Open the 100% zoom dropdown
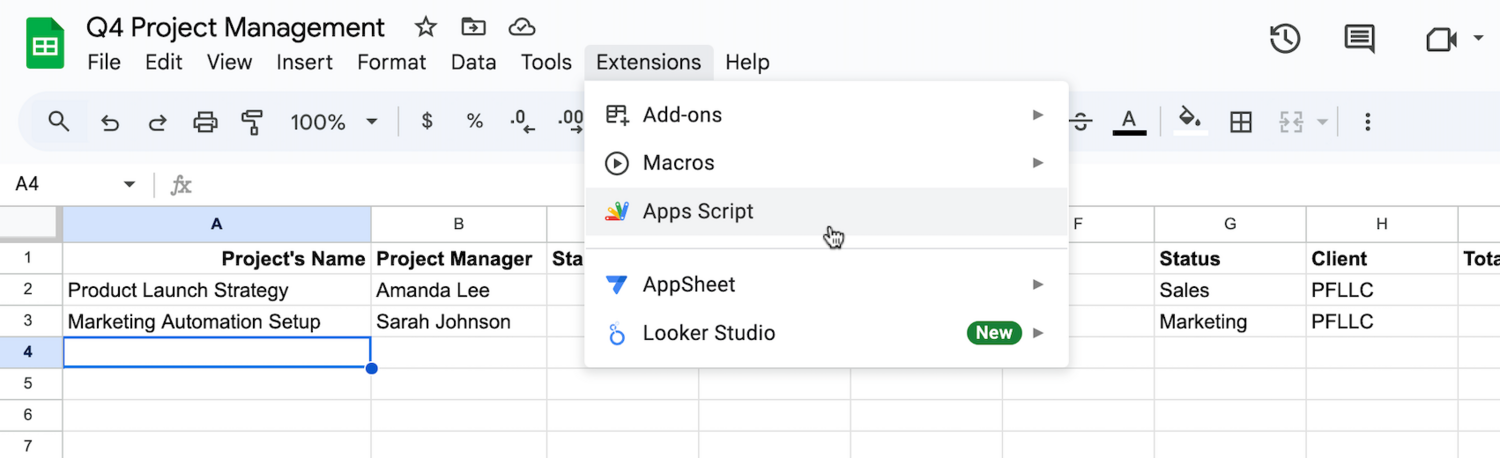The image size is (1500, 458). coord(334,122)
